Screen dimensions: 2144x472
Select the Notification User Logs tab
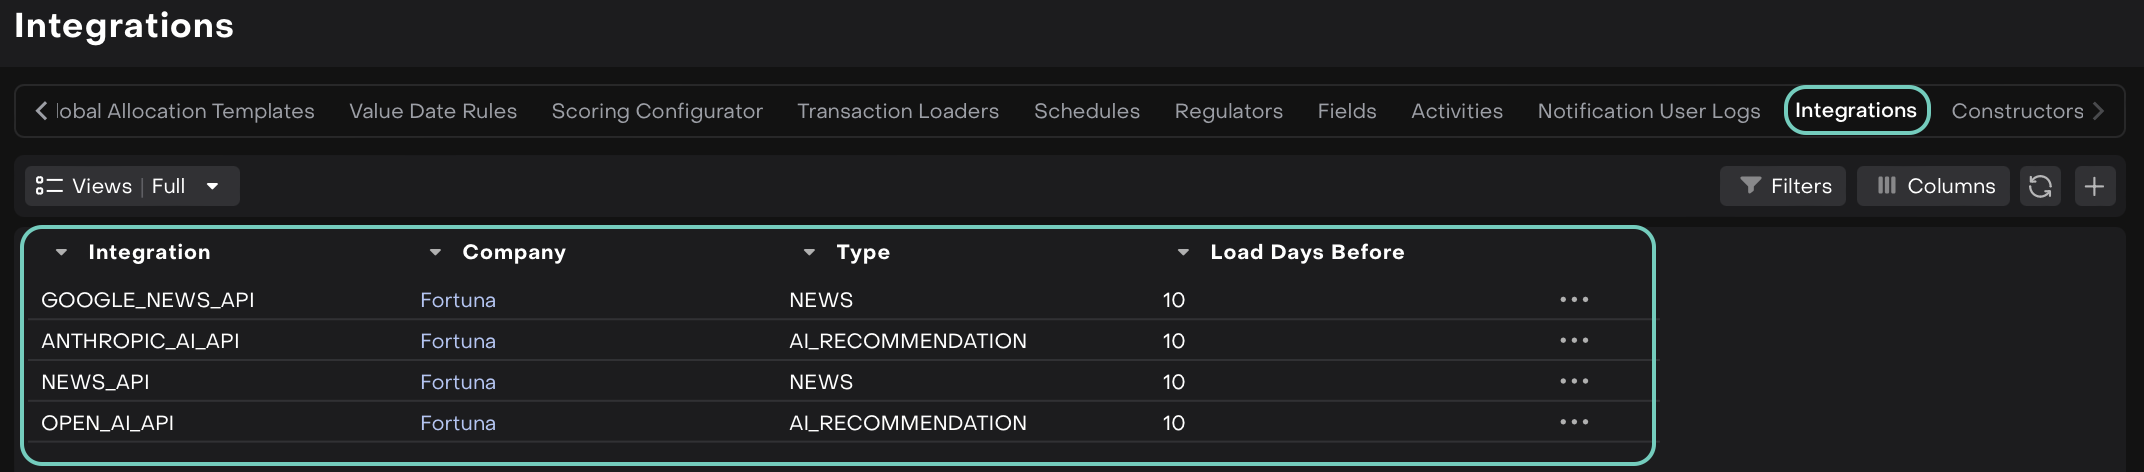point(1648,111)
